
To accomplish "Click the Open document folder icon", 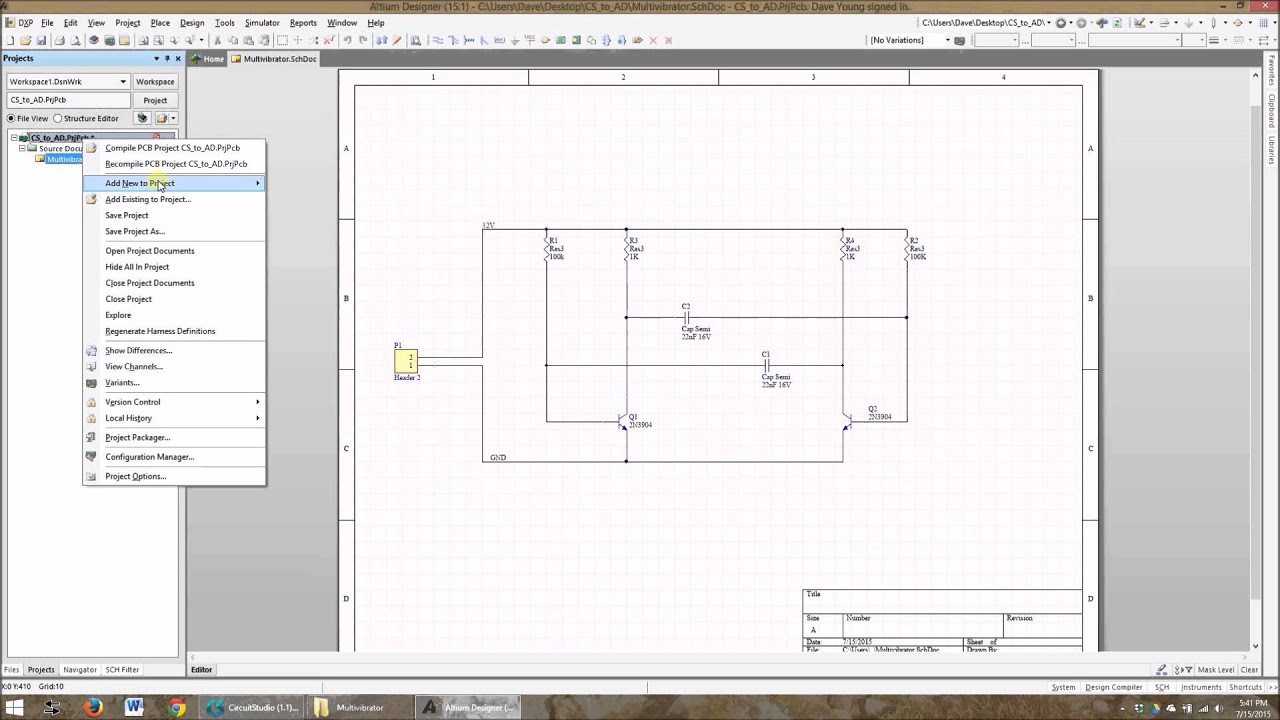I will click(x=26, y=40).
